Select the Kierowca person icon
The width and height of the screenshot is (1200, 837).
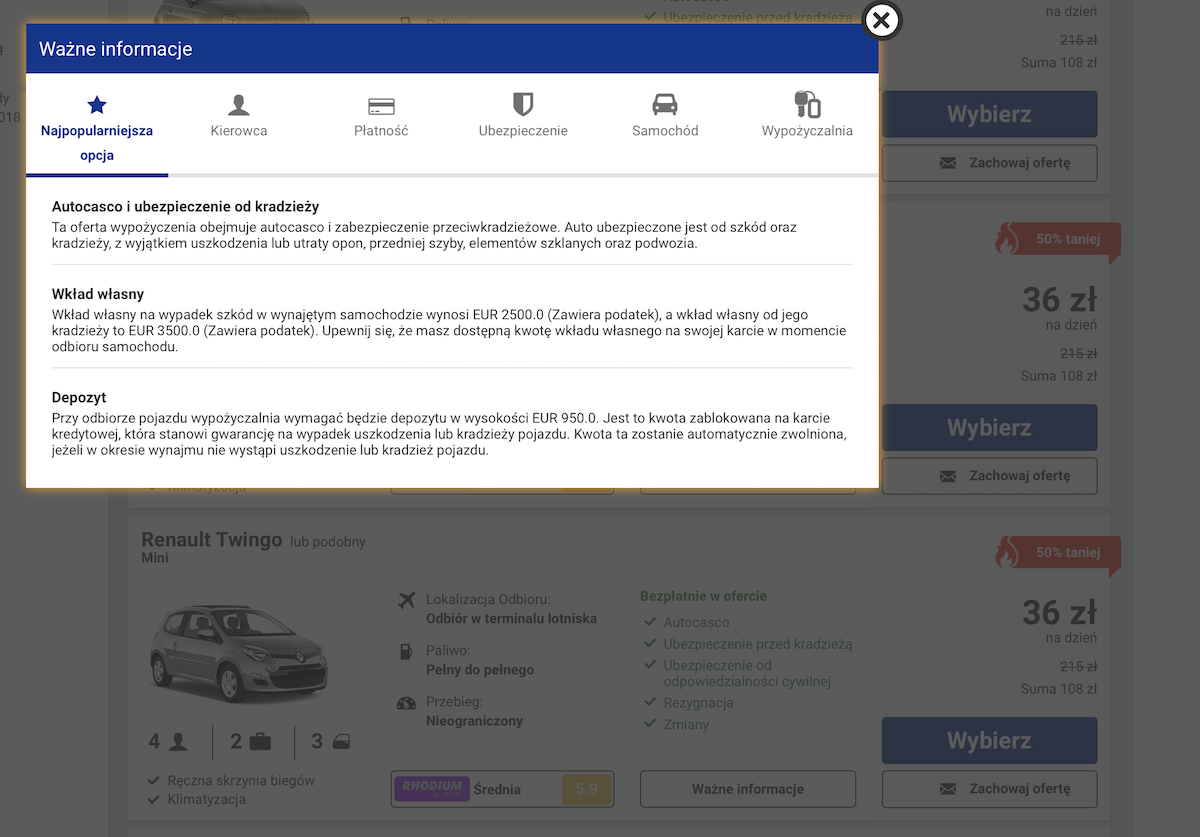click(x=239, y=104)
